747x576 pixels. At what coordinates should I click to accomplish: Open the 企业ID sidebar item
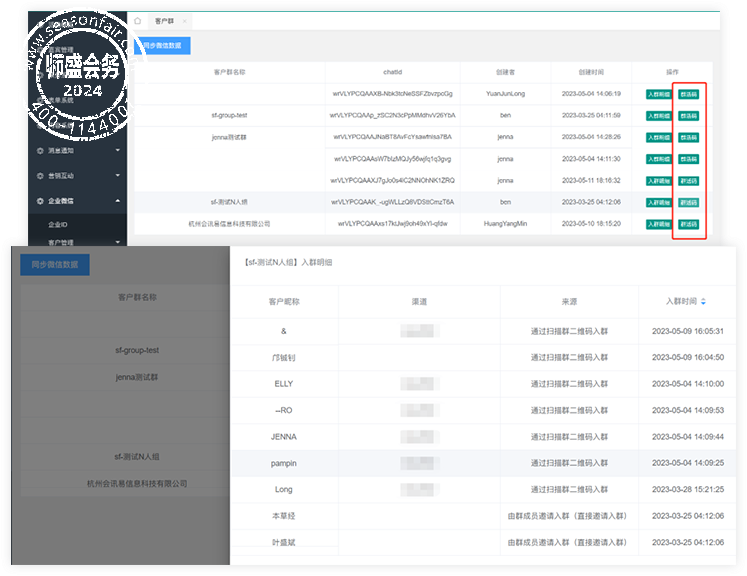coord(58,224)
